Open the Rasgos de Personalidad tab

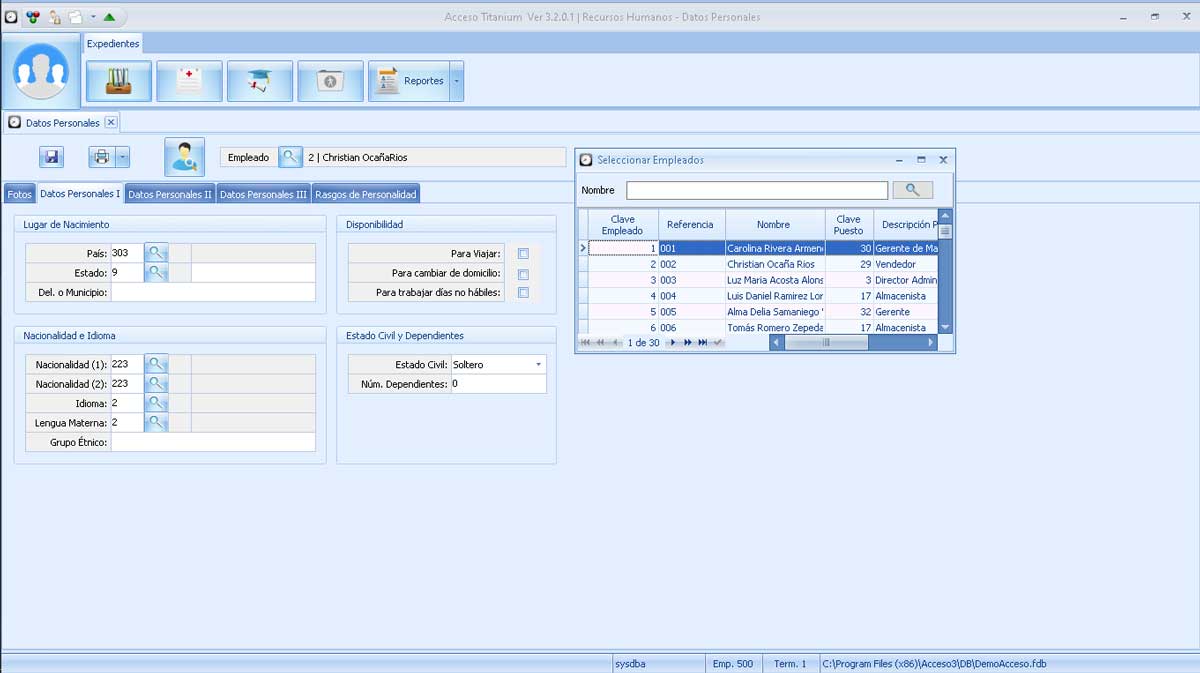pos(365,194)
